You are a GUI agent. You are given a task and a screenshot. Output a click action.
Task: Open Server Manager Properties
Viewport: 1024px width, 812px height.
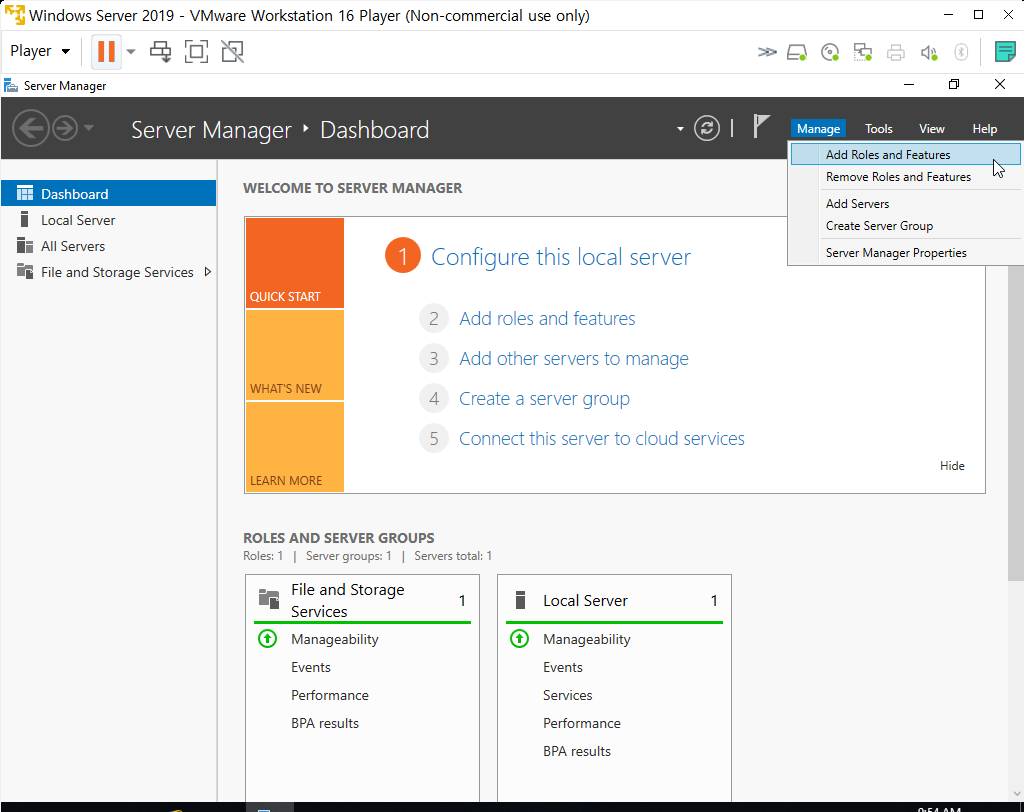905,253
